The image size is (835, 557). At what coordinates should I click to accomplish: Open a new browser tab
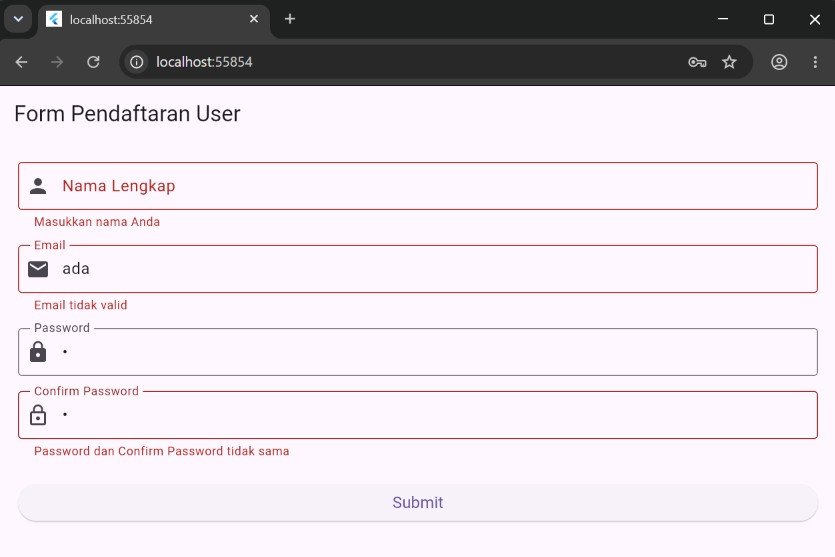(x=290, y=19)
